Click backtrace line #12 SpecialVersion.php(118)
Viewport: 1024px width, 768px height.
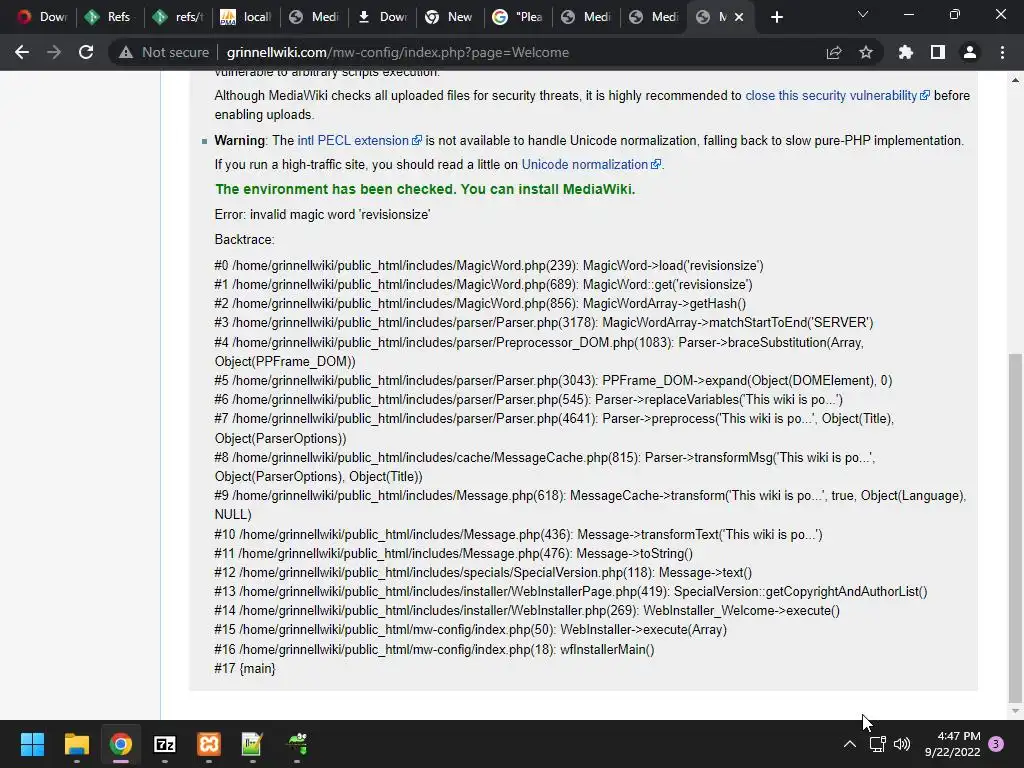coord(483,573)
